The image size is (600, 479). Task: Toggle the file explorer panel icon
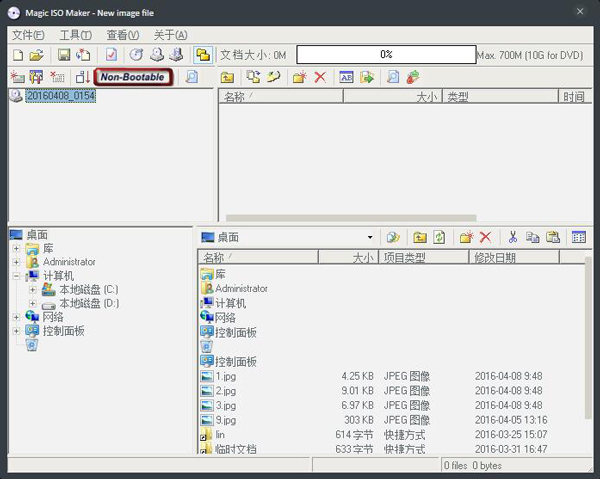pos(203,55)
